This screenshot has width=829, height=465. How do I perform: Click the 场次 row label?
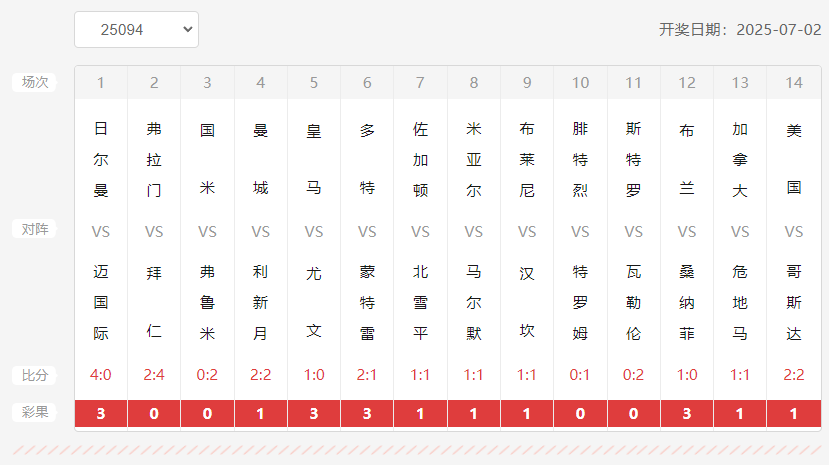[x=34, y=82]
